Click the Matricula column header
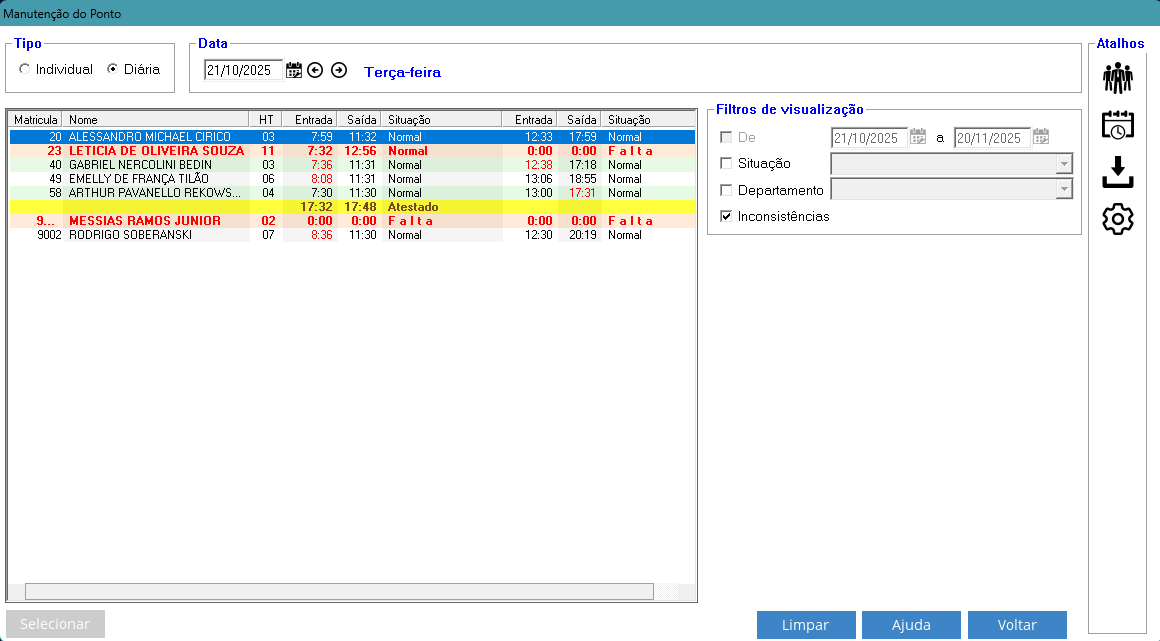 click(x=36, y=119)
